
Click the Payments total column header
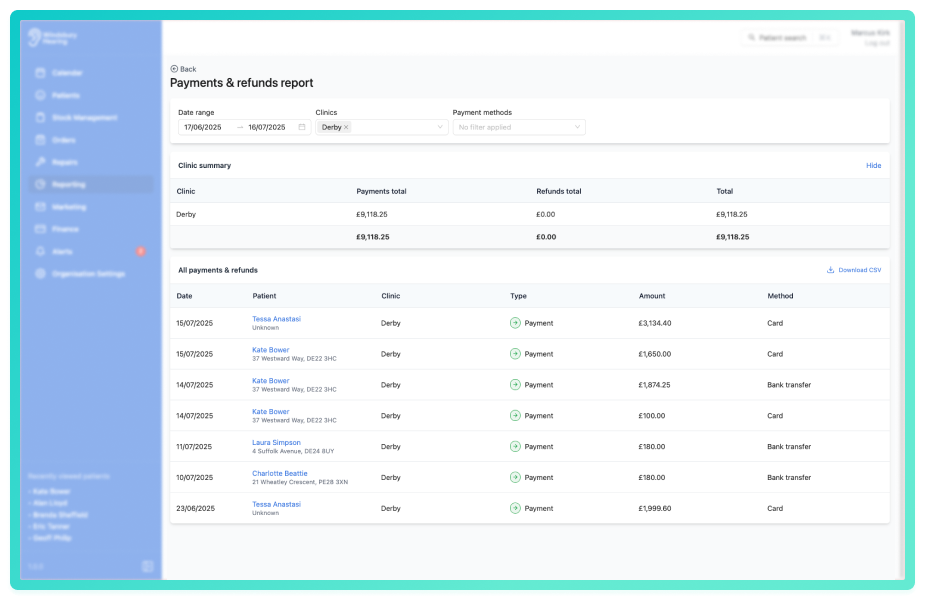381,191
